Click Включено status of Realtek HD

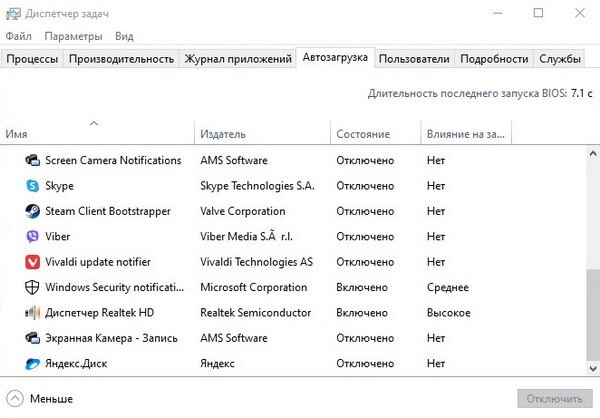pos(362,313)
